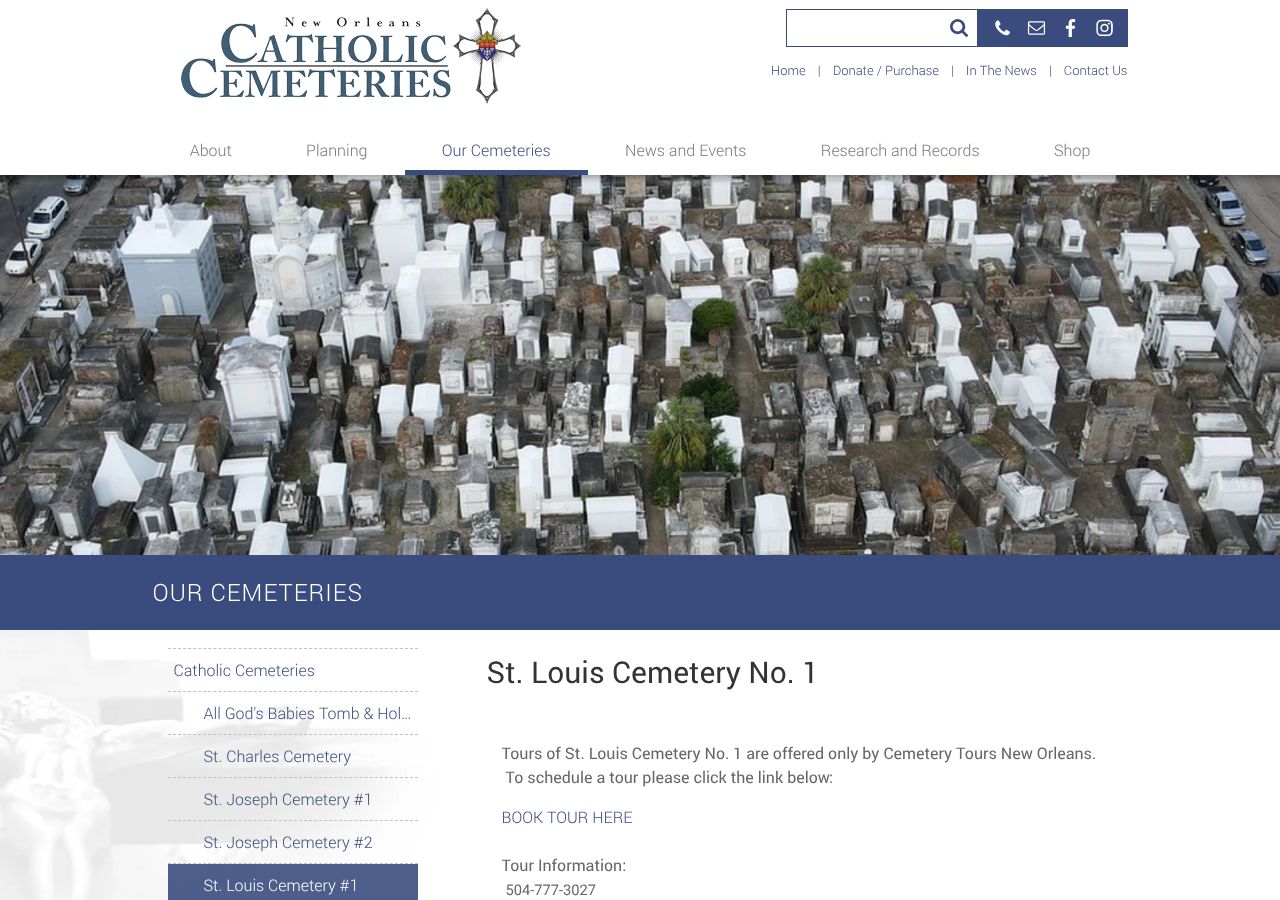Open the phone contact icon

(1002, 28)
